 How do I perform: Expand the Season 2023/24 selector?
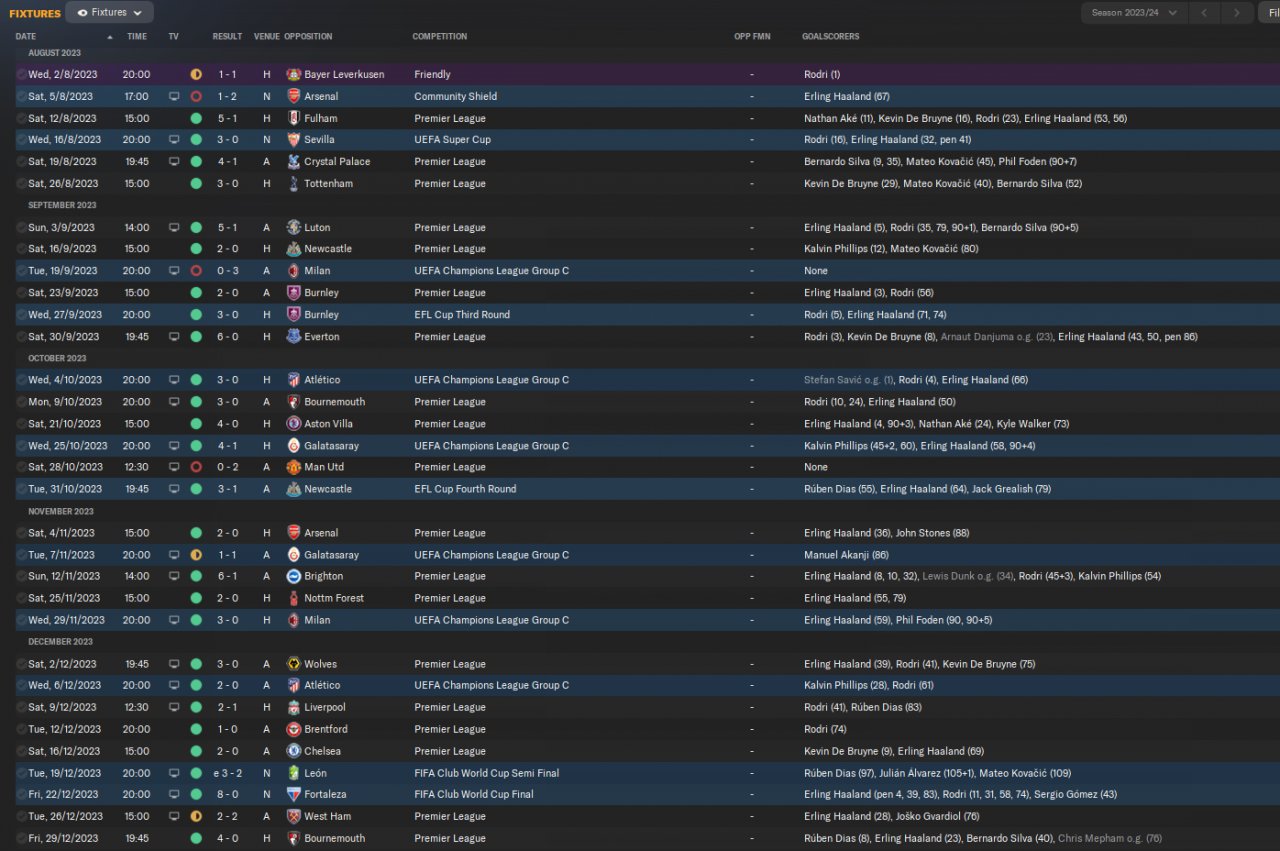point(1134,13)
